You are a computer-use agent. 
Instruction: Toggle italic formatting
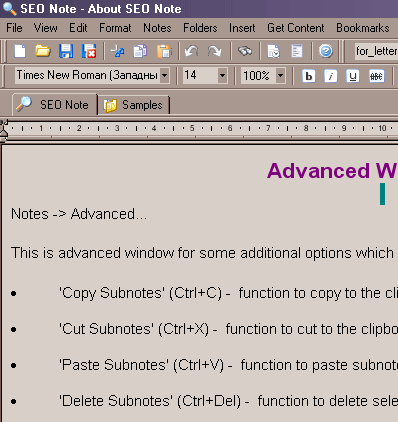point(331,76)
